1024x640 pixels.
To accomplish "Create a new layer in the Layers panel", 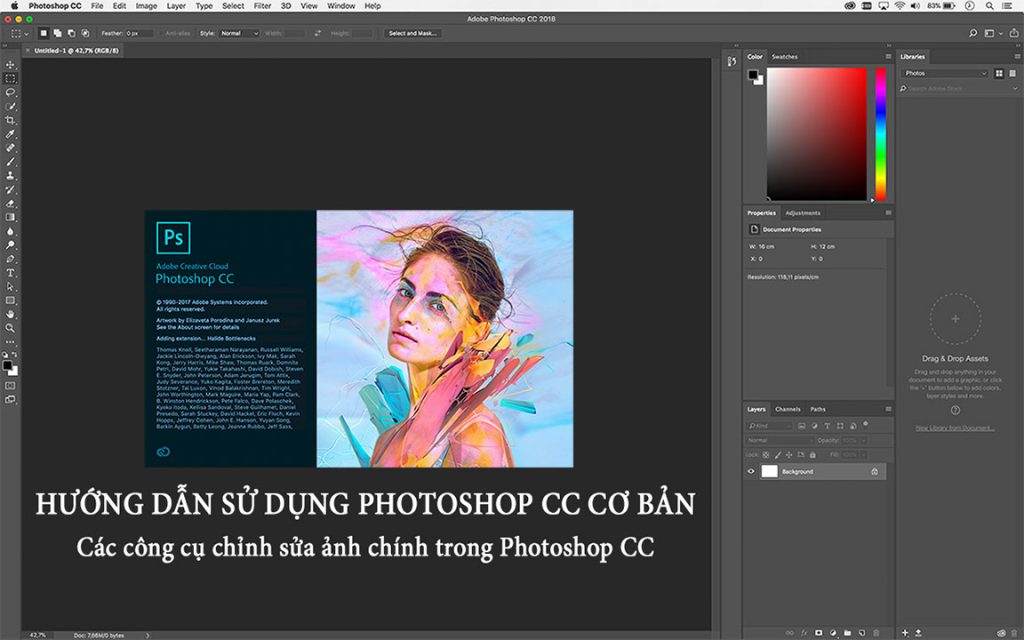I will (861, 632).
